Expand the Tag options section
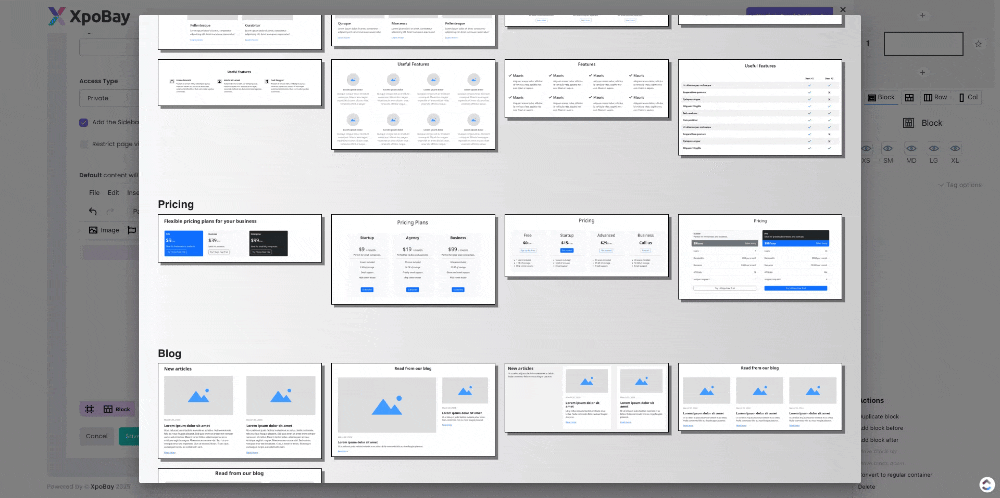The width and height of the screenshot is (1000, 498). (x=962, y=185)
